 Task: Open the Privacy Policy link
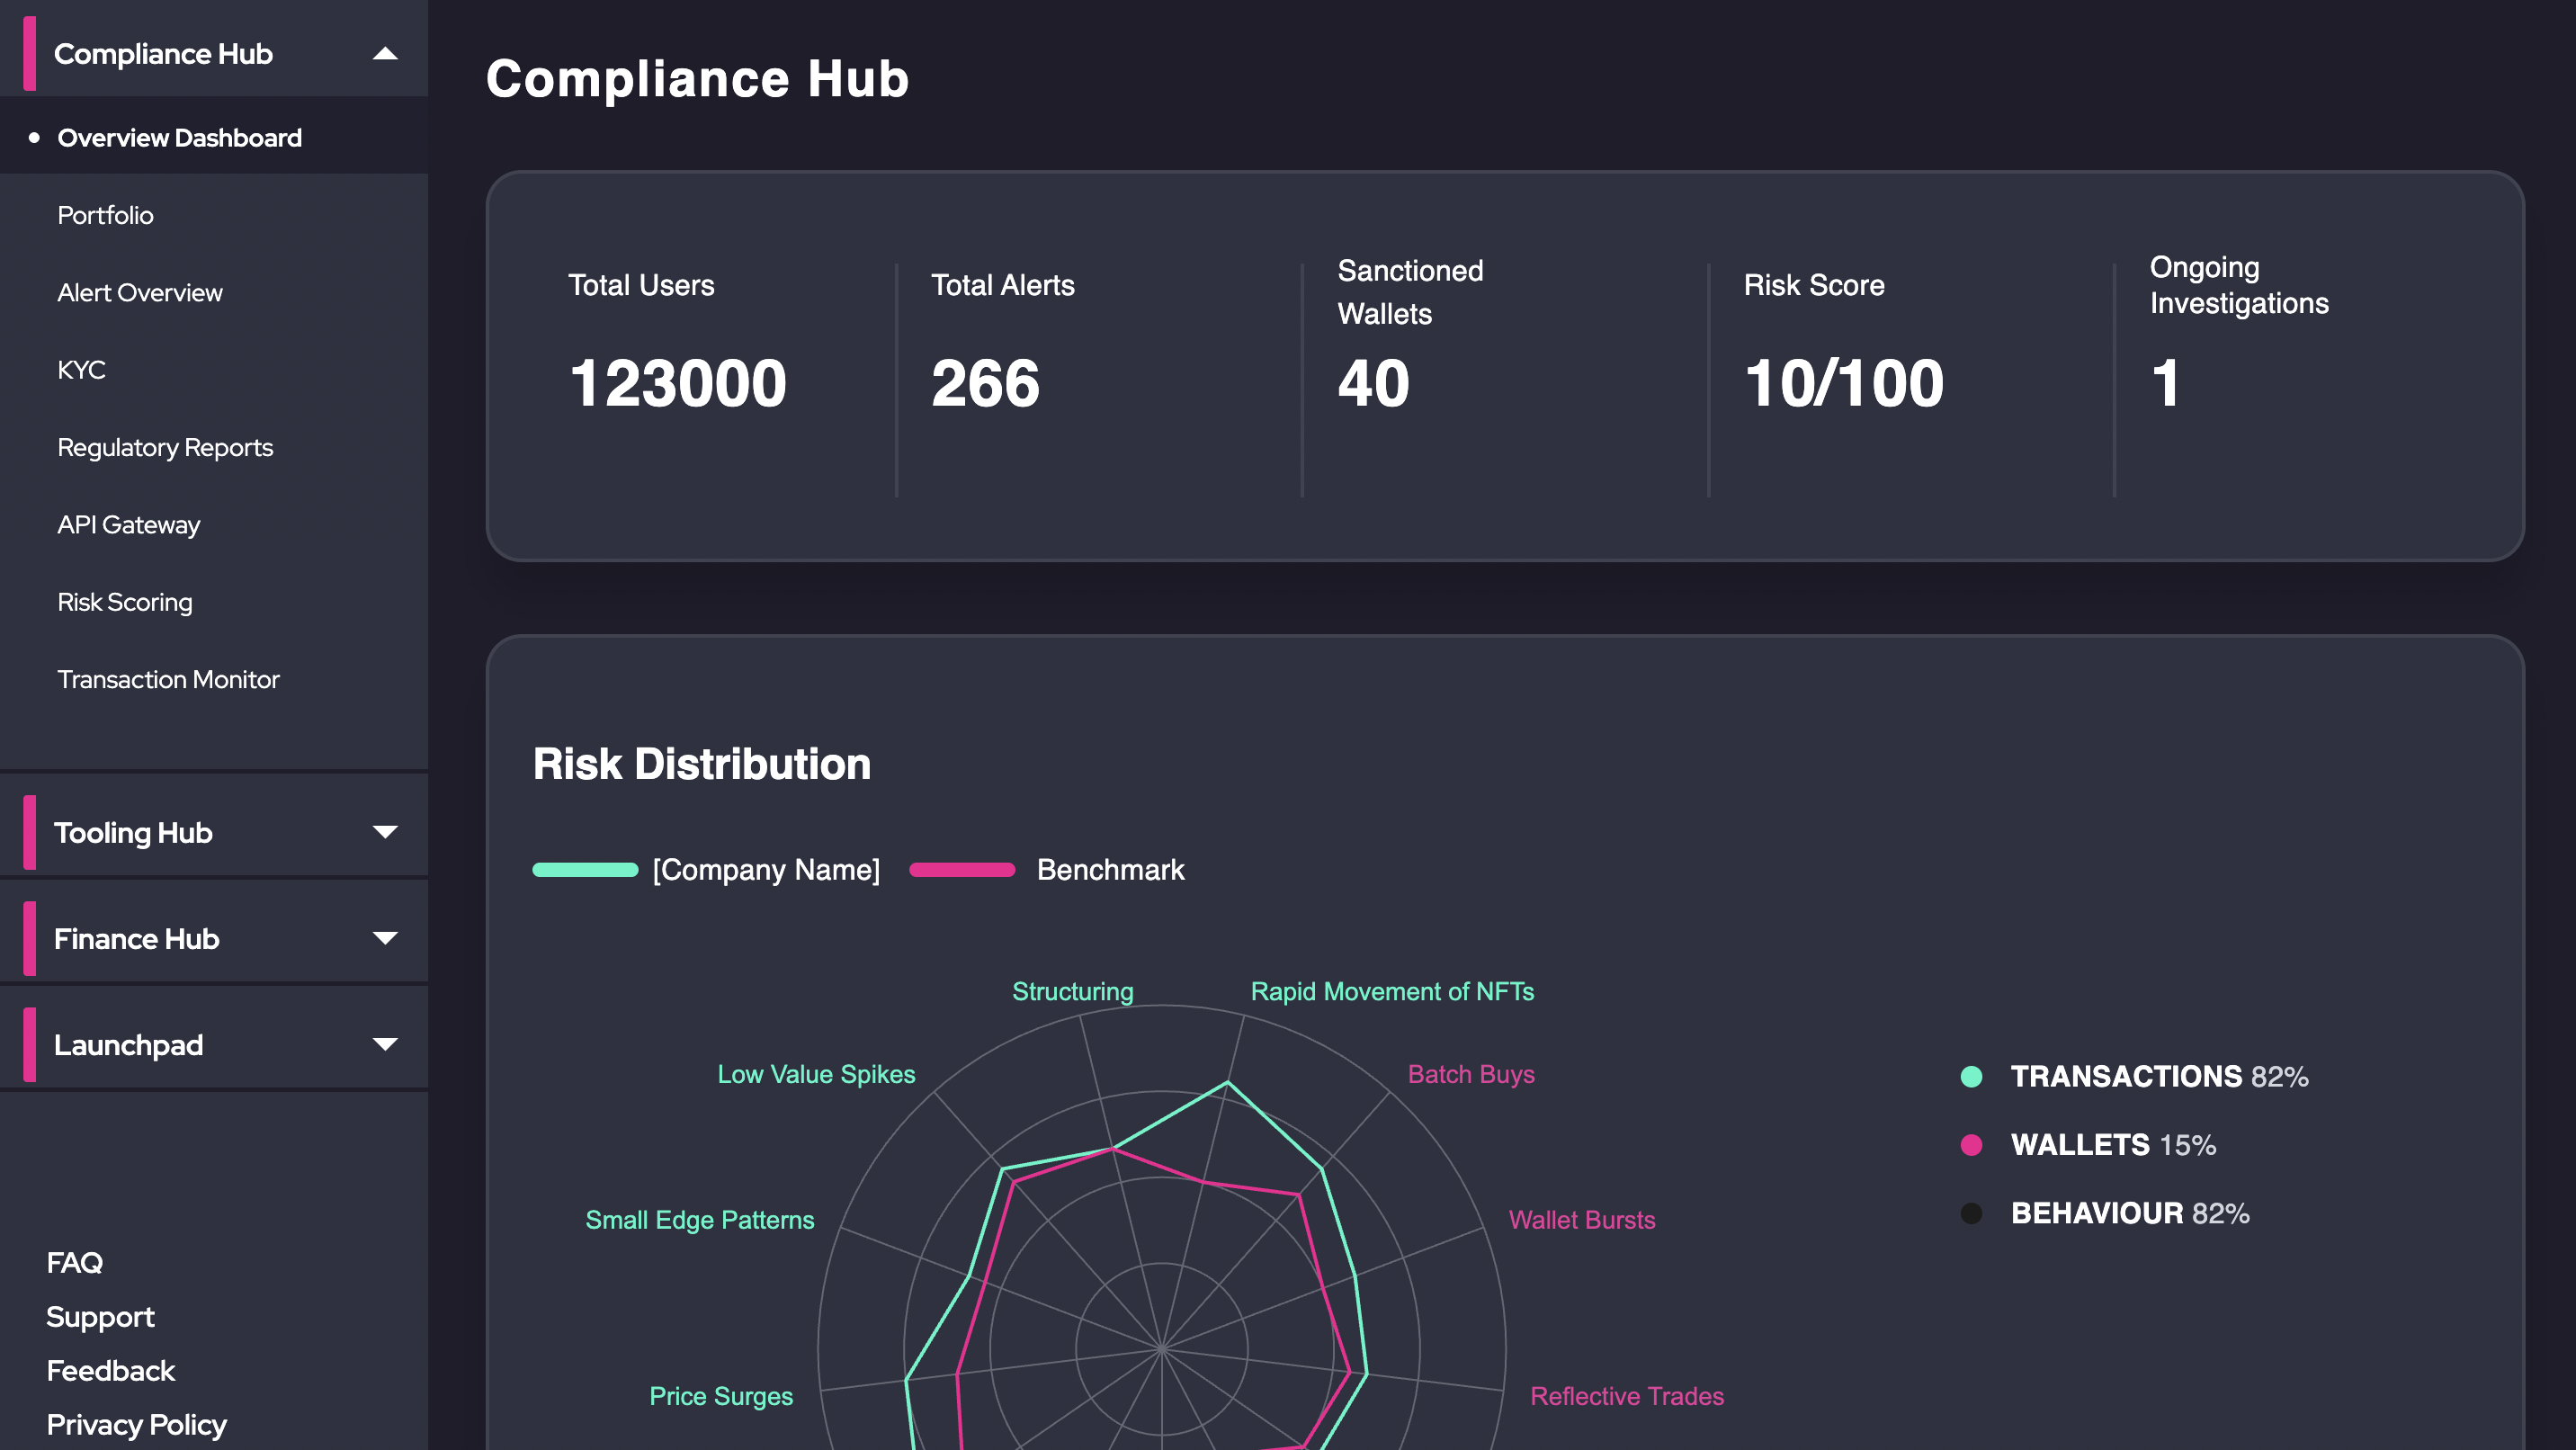pos(136,1425)
